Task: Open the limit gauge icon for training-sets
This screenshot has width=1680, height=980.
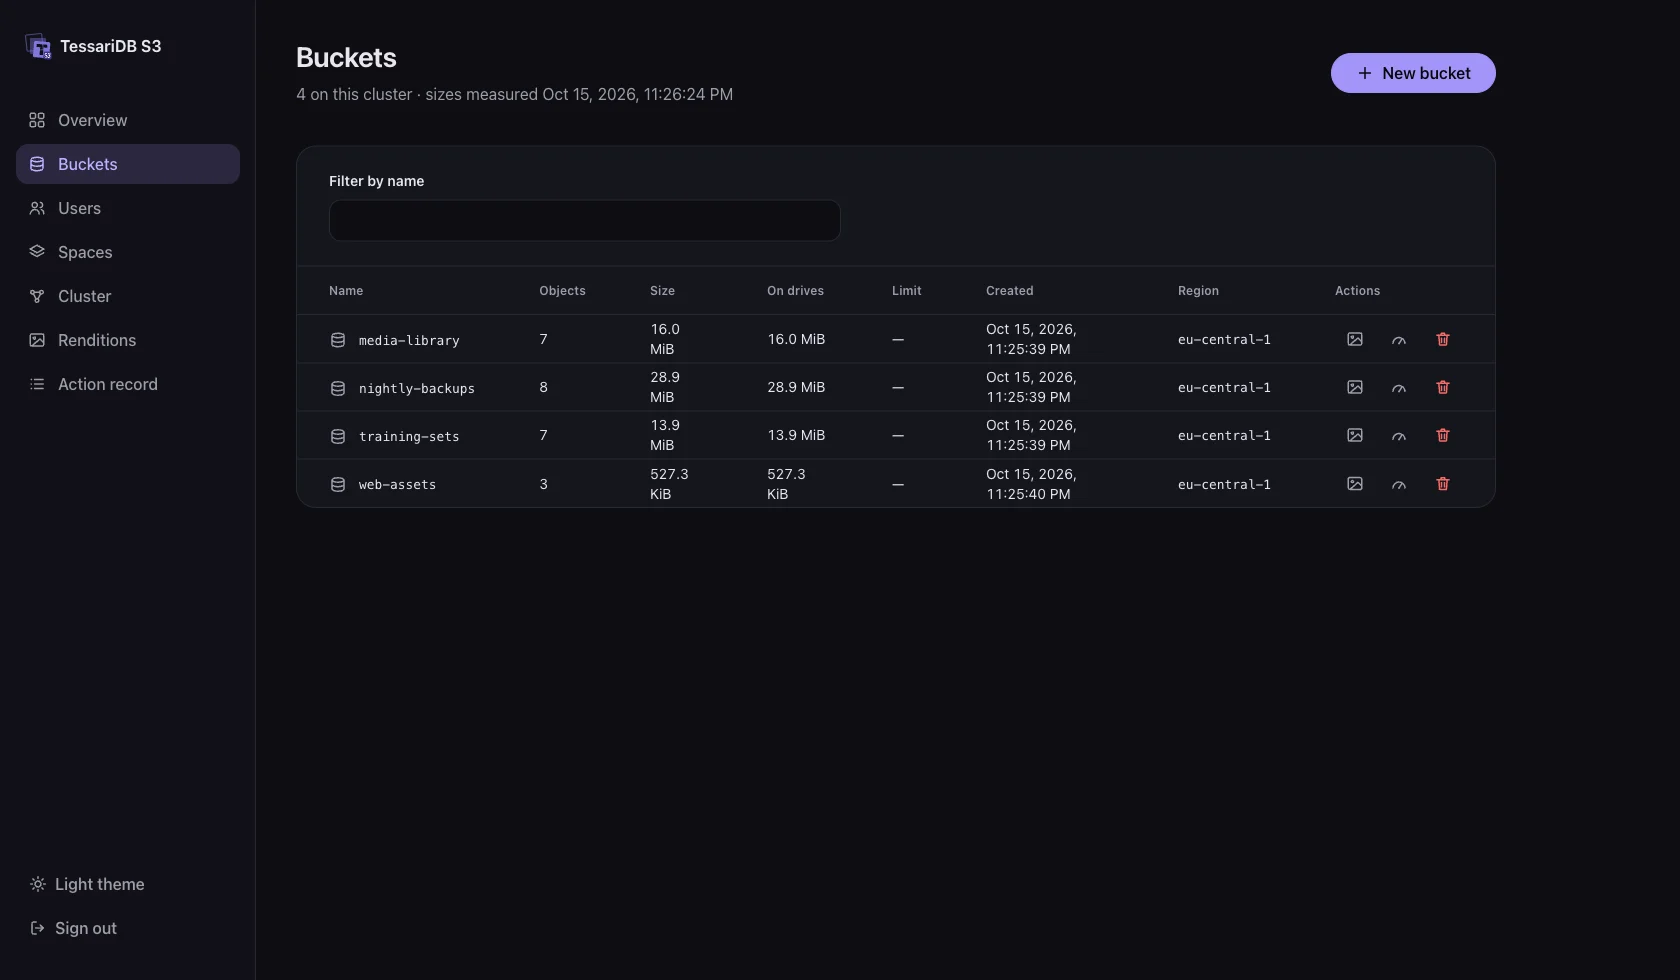Action: (x=1399, y=435)
